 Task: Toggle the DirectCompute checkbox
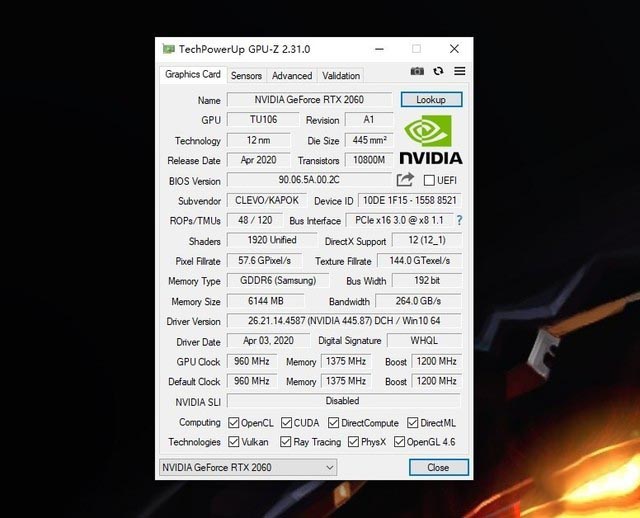(x=333, y=423)
